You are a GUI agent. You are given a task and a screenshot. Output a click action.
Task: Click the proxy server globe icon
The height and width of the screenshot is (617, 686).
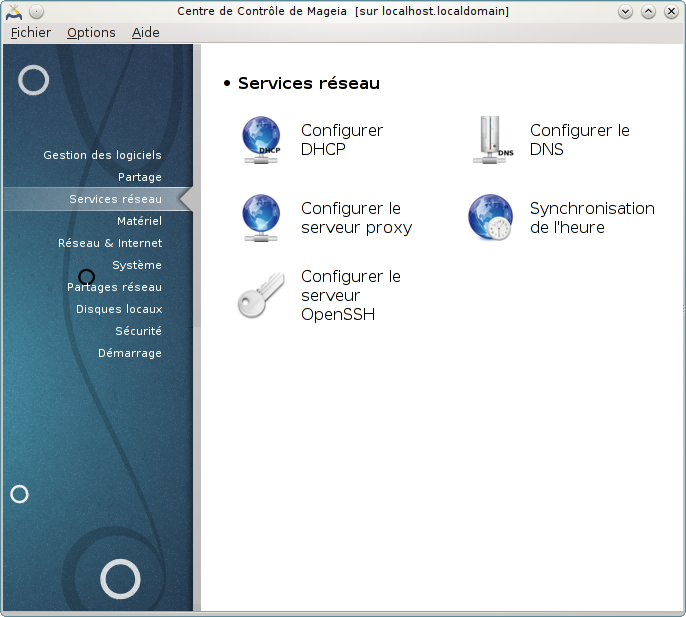pos(261,218)
